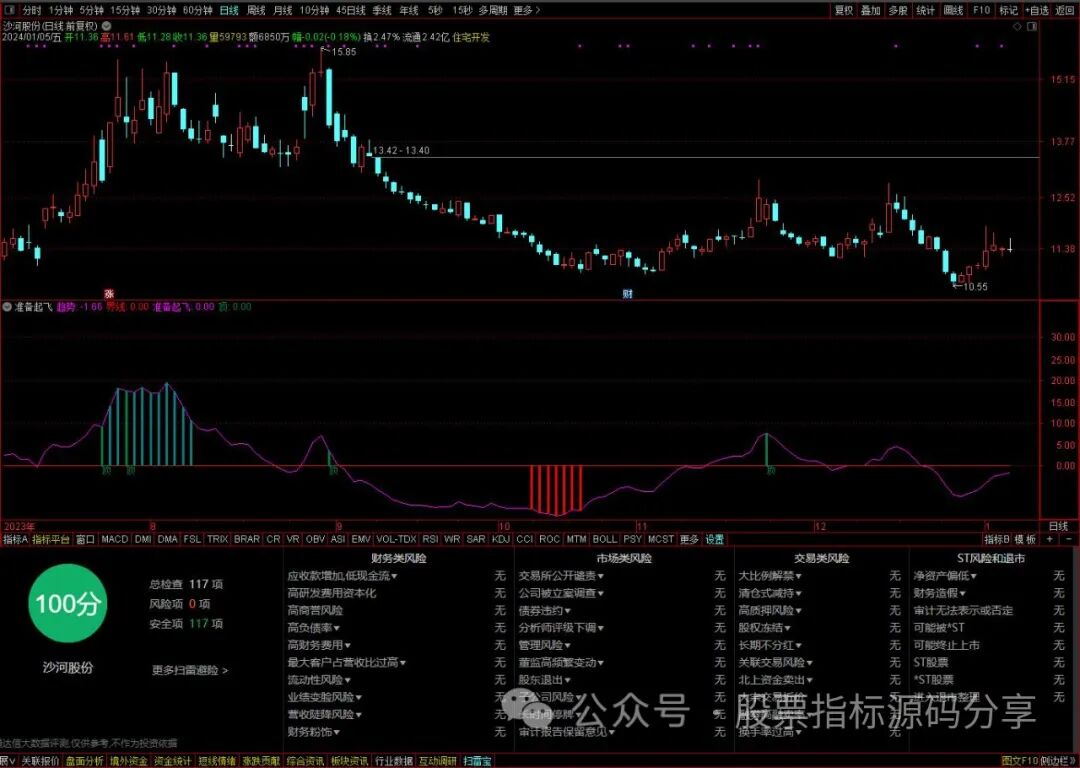Expand the 公司被立案调查 risk item
Viewport: 1080px width, 768px height.
pyautogui.click(x=561, y=592)
